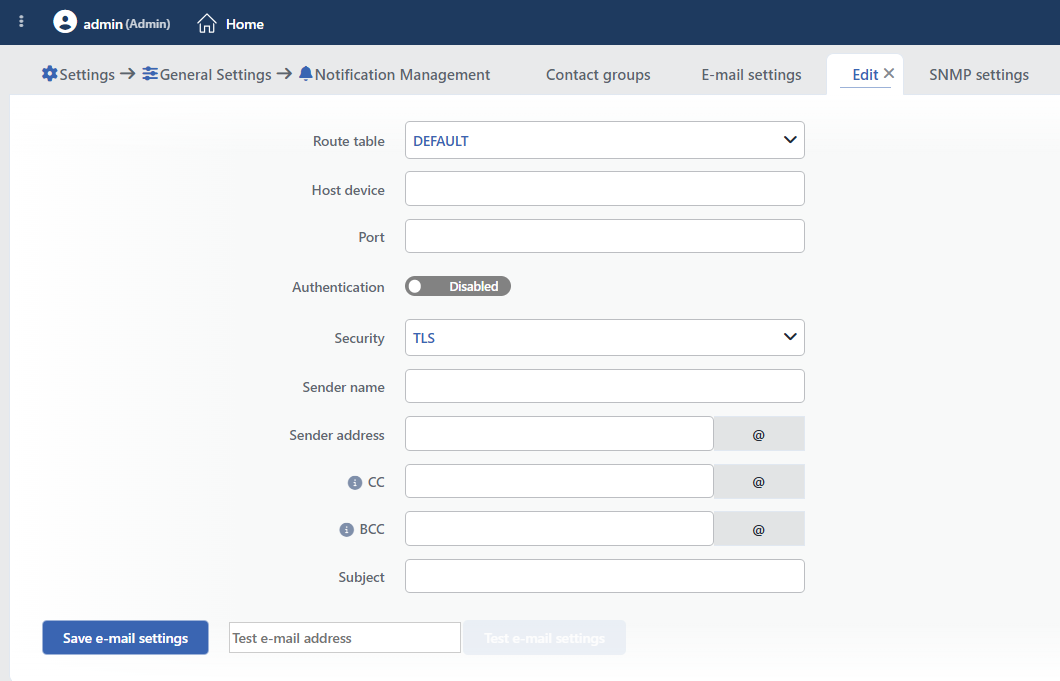Click the Test e-mail settings button
This screenshot has height=681, width=1060.
point(544,638)
